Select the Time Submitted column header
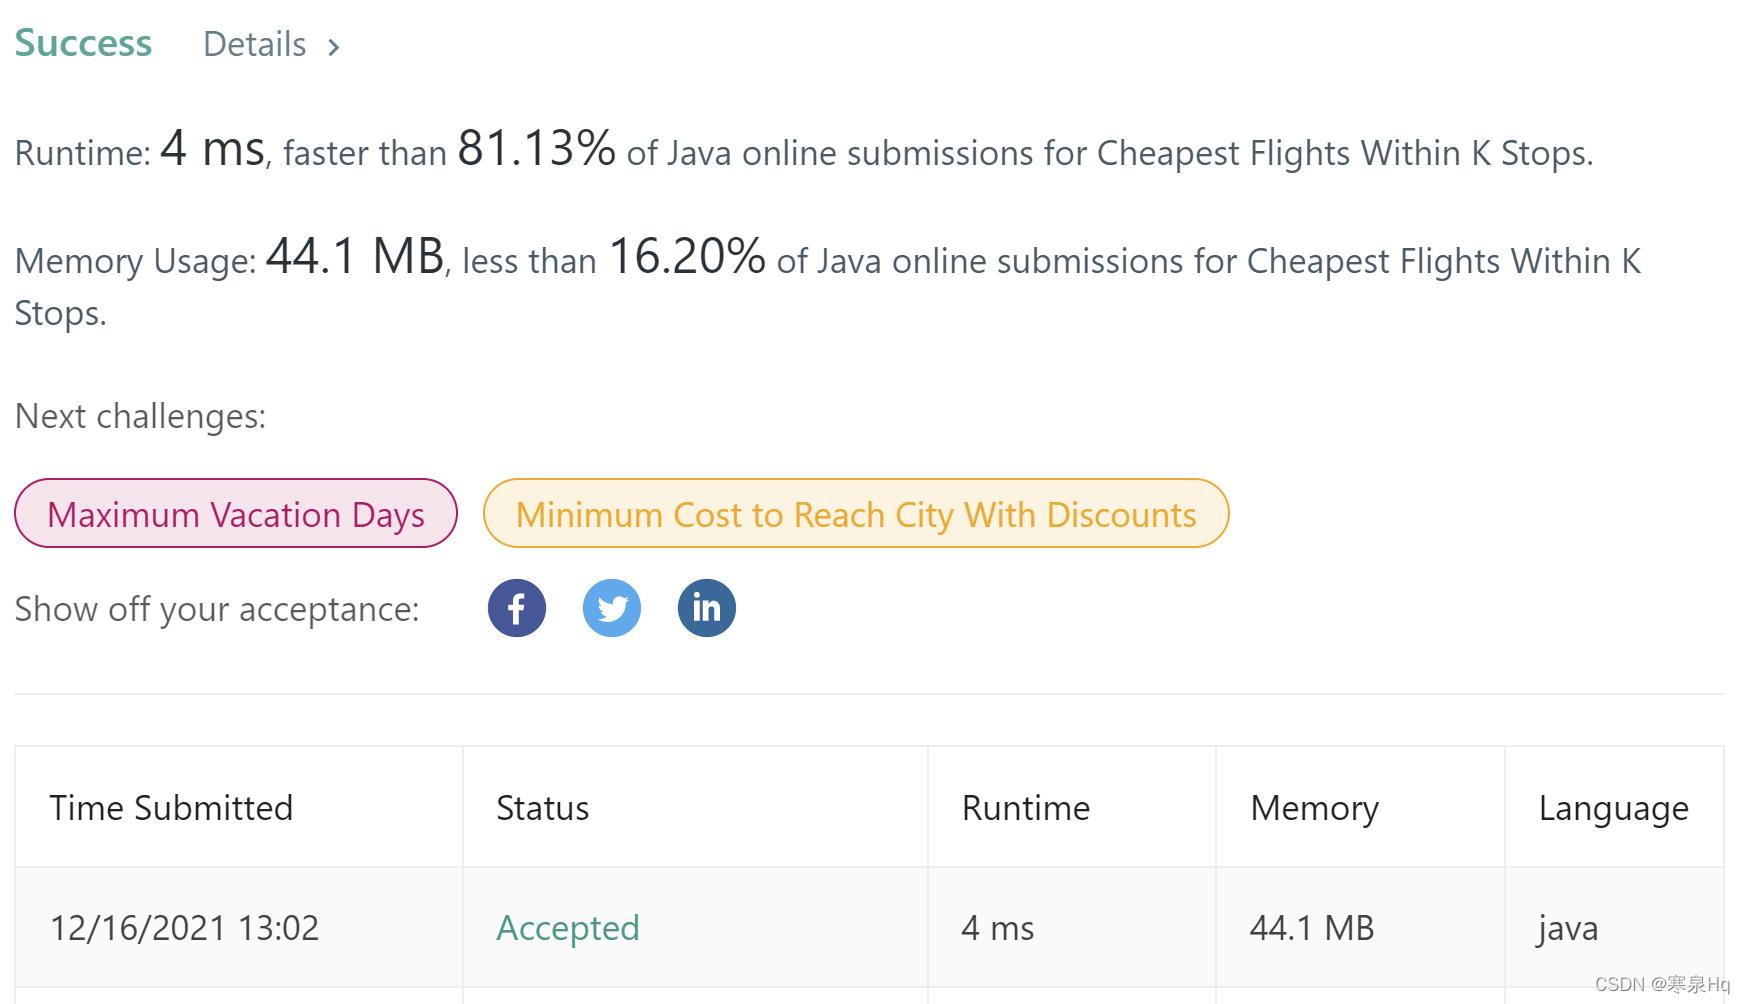Image resolution: width=1745 pixels, height=1004 pixels. pyautogui.click(x=171, y=808)
